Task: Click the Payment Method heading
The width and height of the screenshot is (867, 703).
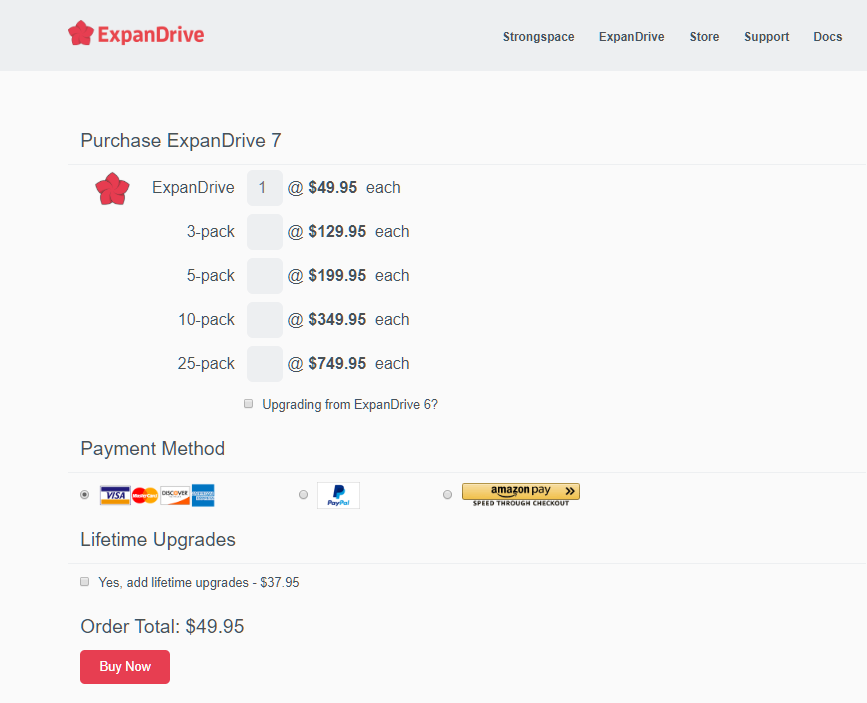Action: coord(153,449)
